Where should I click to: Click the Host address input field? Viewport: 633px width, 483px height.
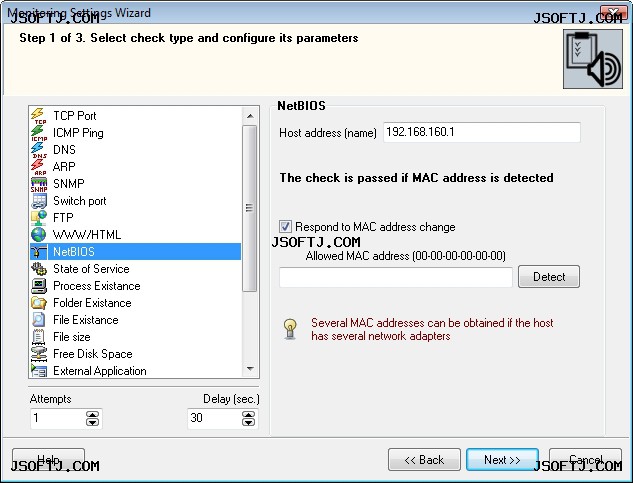[x=482, y=132]
